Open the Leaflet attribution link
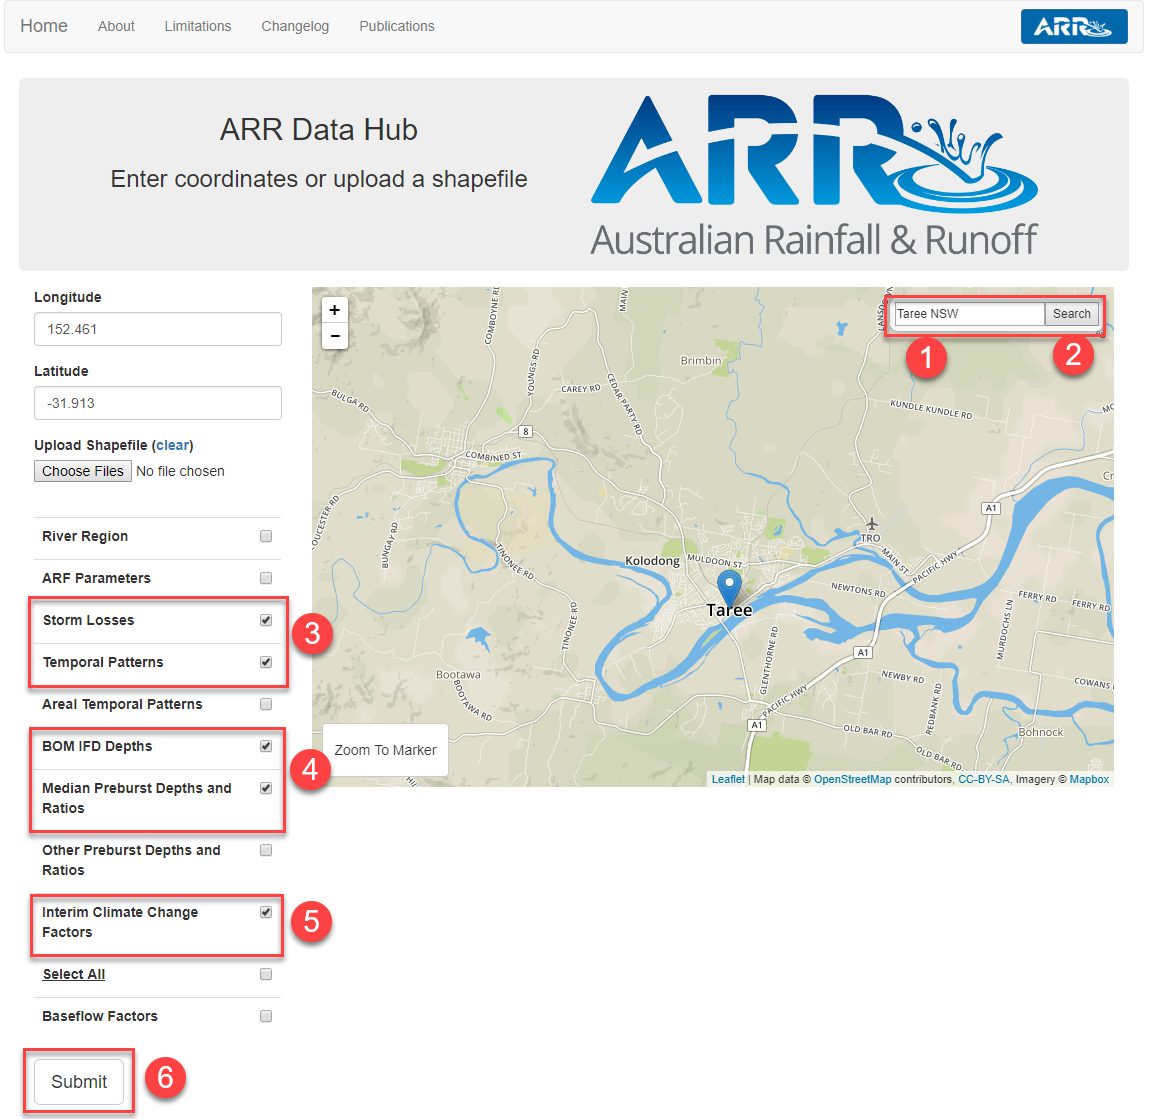 [728, 779]
